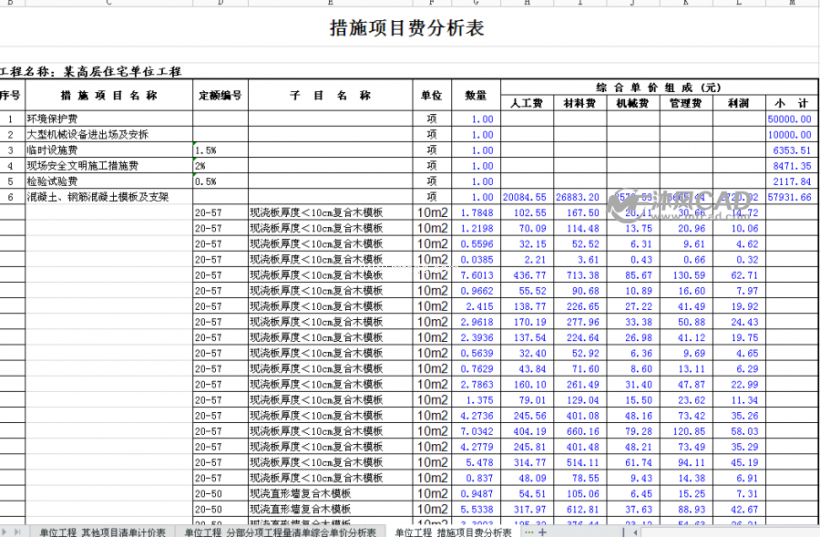The image size is (820, 537).
Task: Click material cost cell 660.16
Action: click(580, 431)
